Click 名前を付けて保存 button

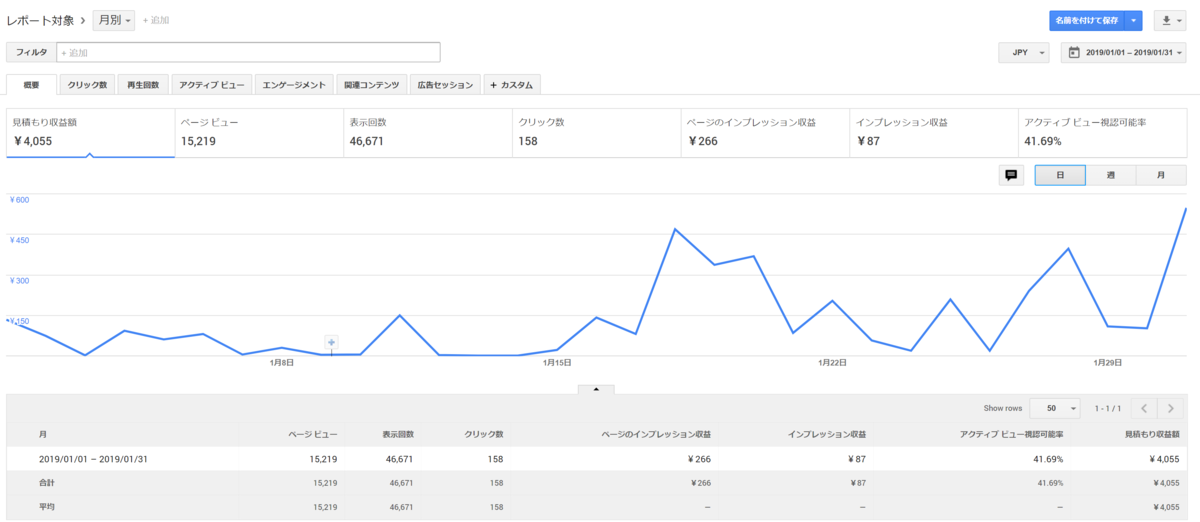[1087, 21]
